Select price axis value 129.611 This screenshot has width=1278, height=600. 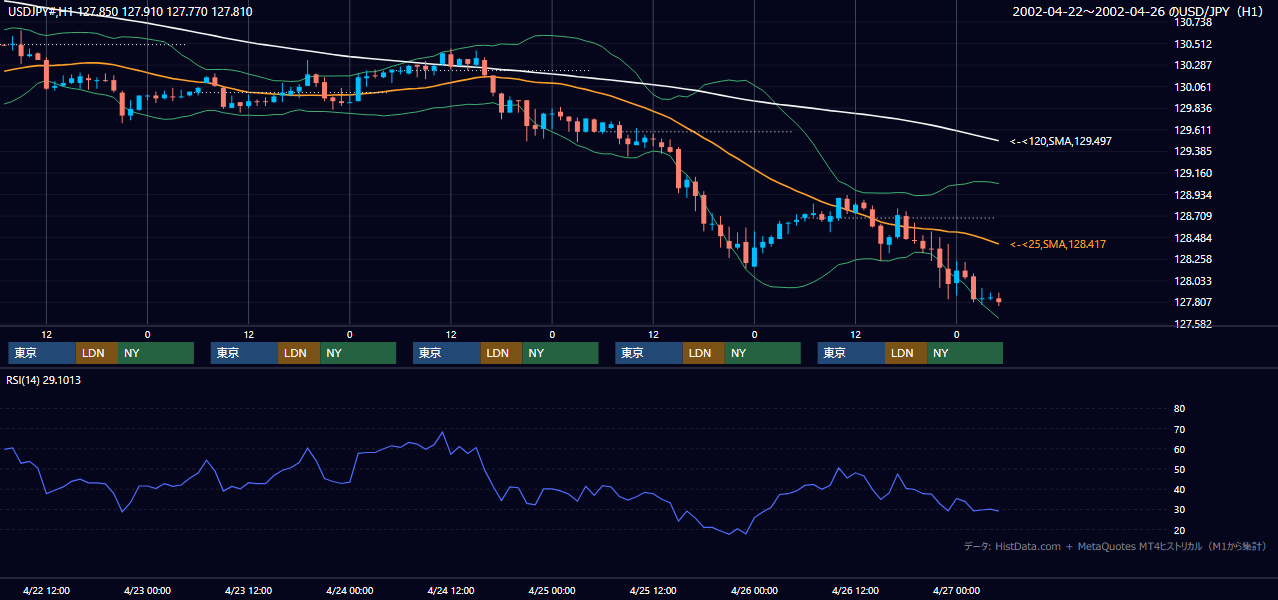pyautogui.click(x=1193, y=130)
